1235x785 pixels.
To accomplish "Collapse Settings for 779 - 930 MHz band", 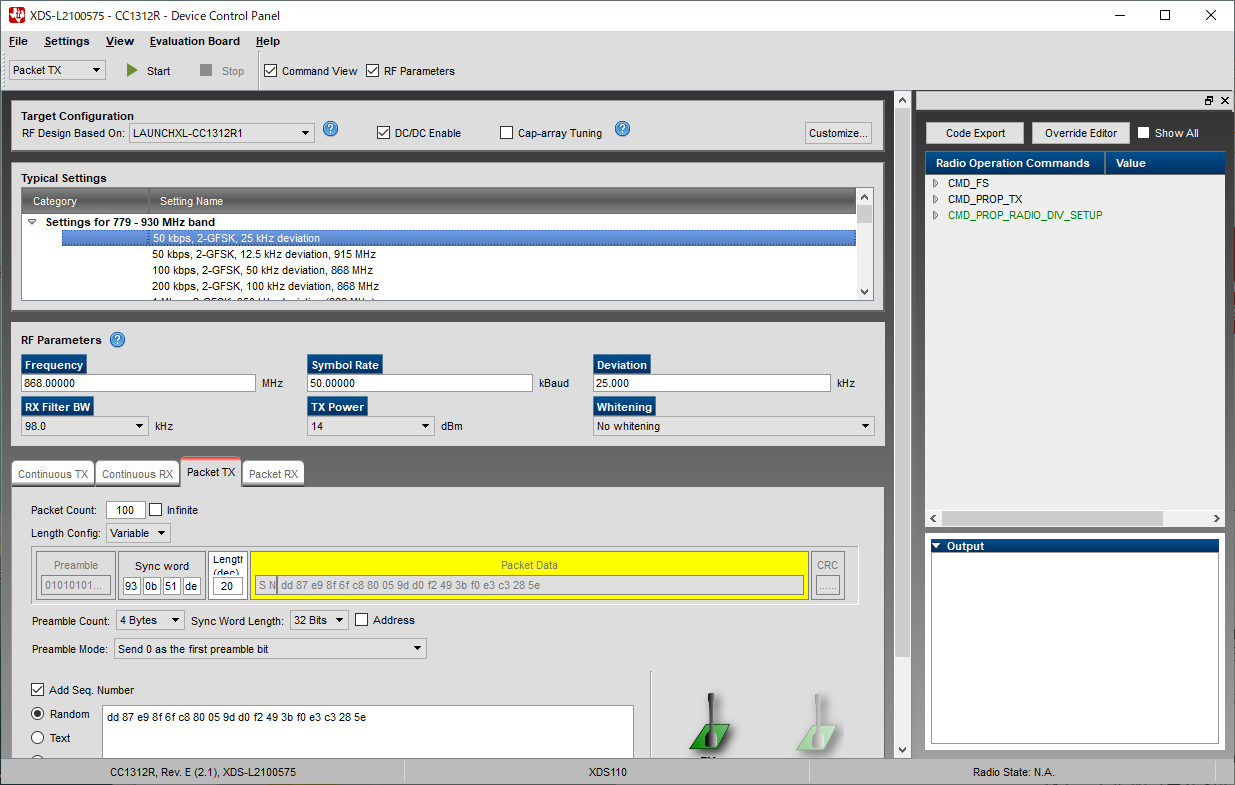I will pos(32,222).
